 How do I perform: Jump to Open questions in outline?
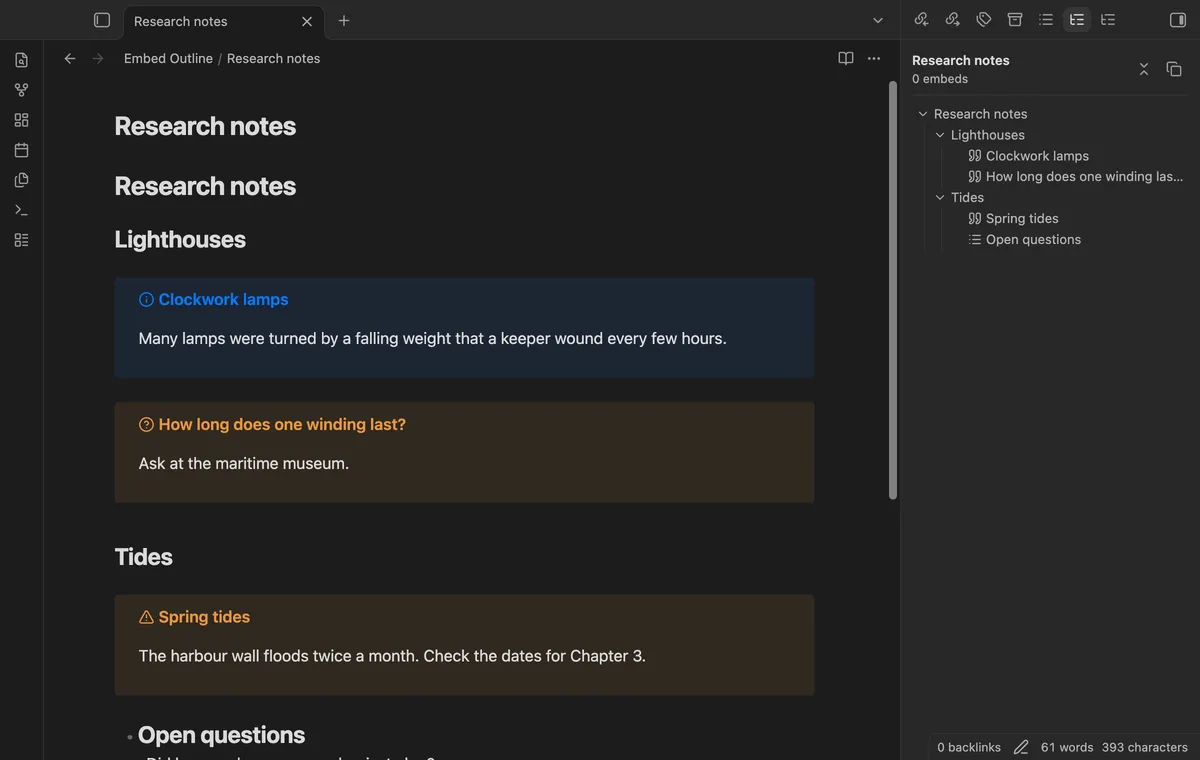pyautogui.click(x=1033, y=240)
